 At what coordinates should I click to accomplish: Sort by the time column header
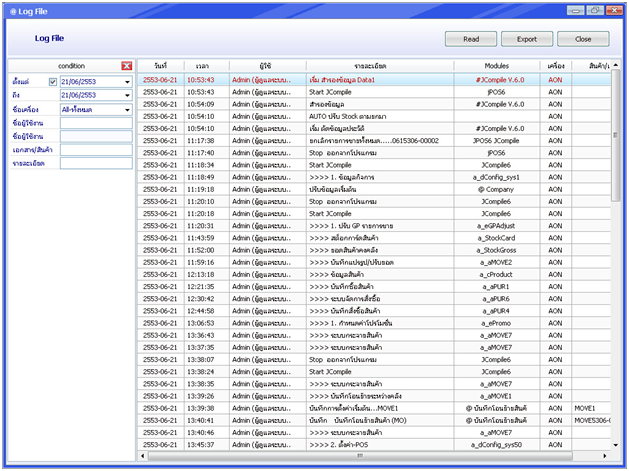point(207,66)
